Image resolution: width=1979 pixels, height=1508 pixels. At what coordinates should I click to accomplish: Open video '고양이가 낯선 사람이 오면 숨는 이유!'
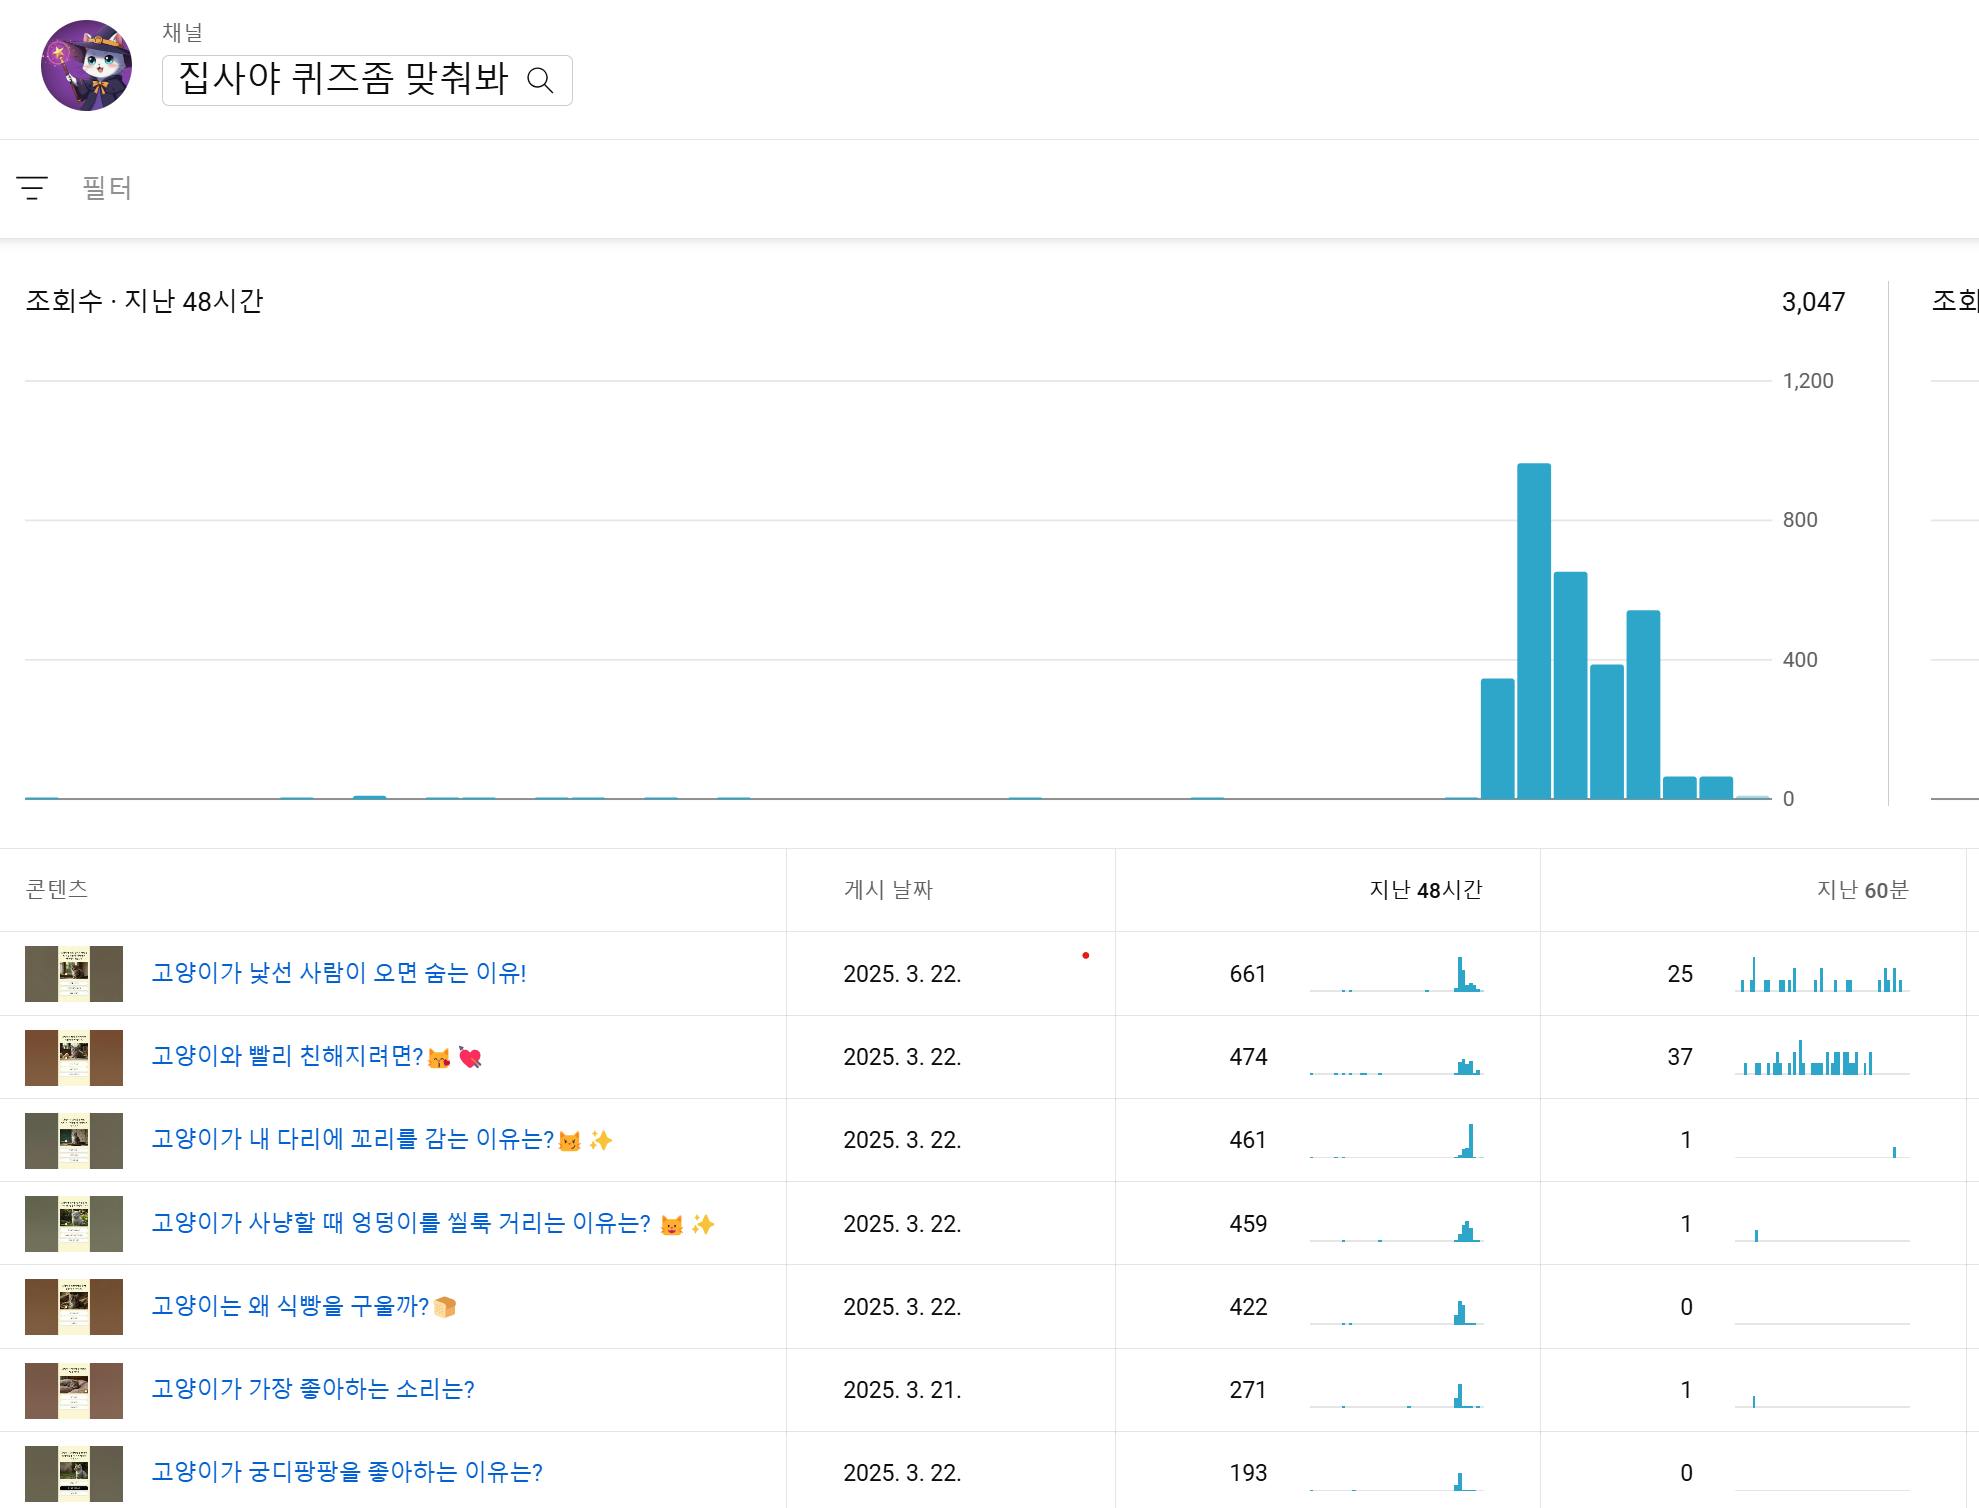coord(338,973)
